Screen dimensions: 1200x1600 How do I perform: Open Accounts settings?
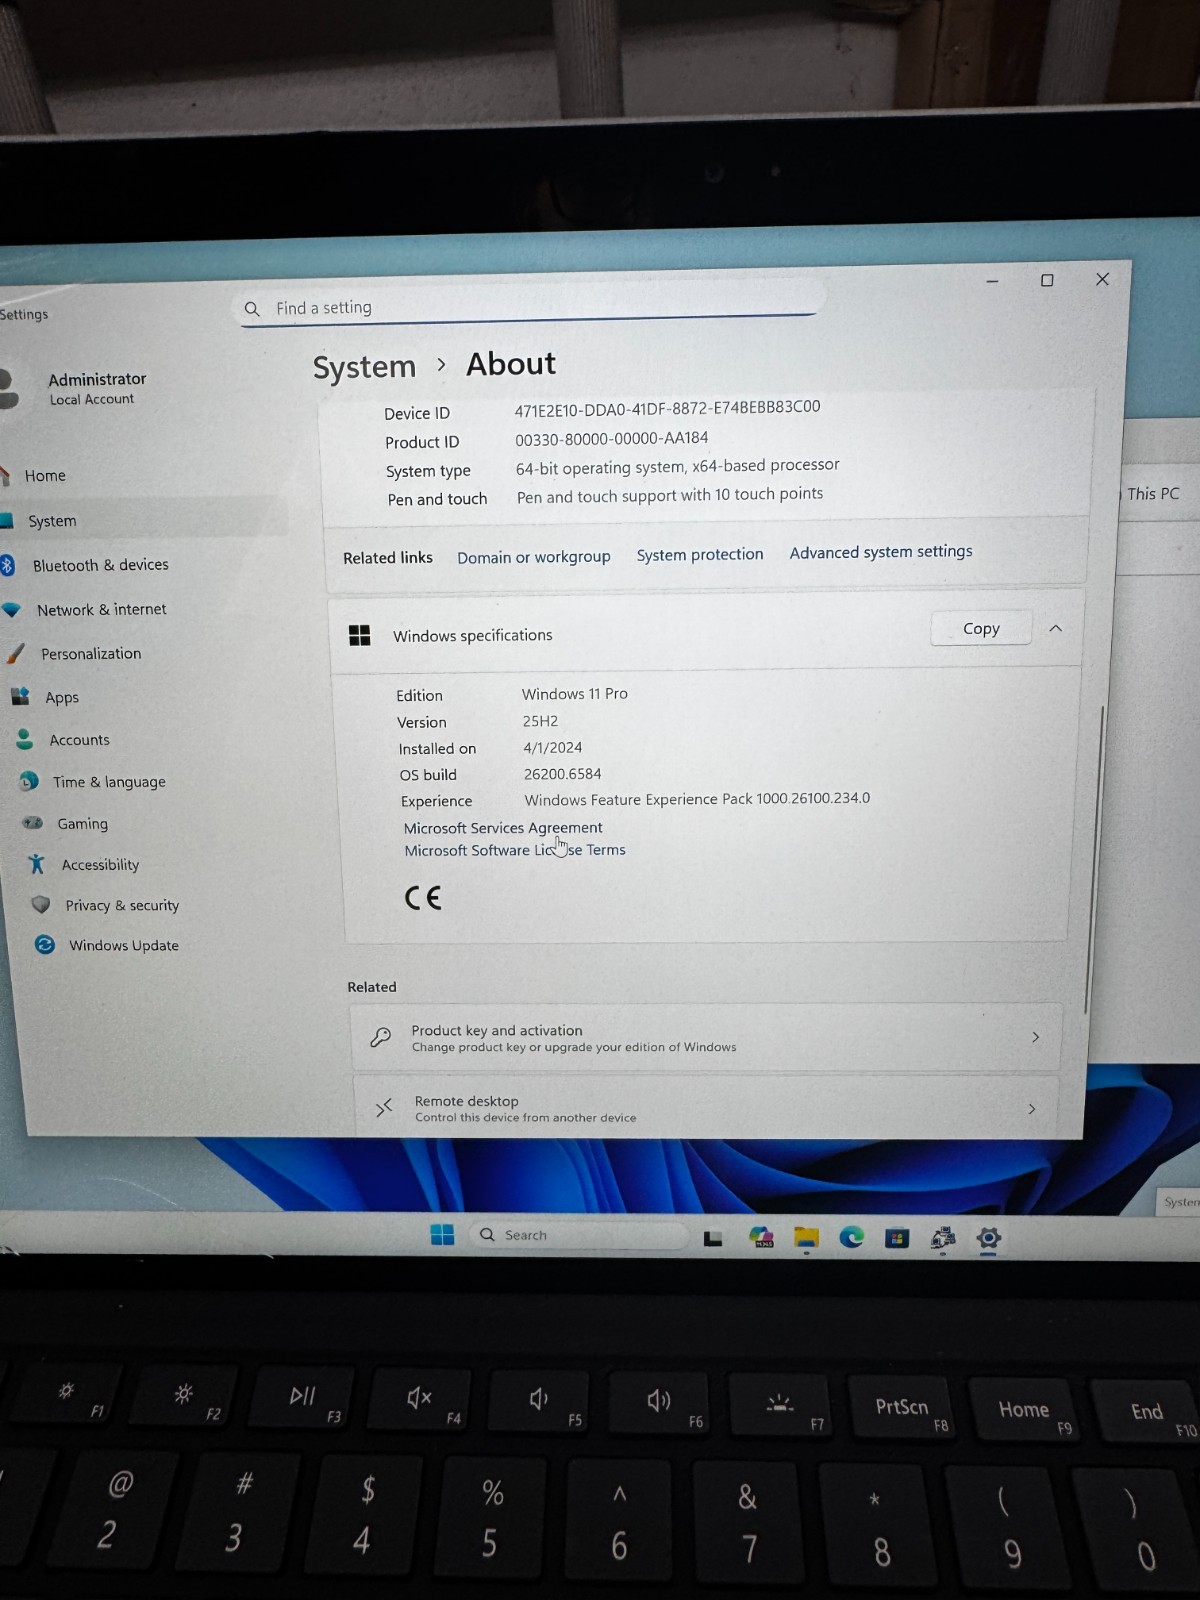pyautogui.click(x=79, y=740)
